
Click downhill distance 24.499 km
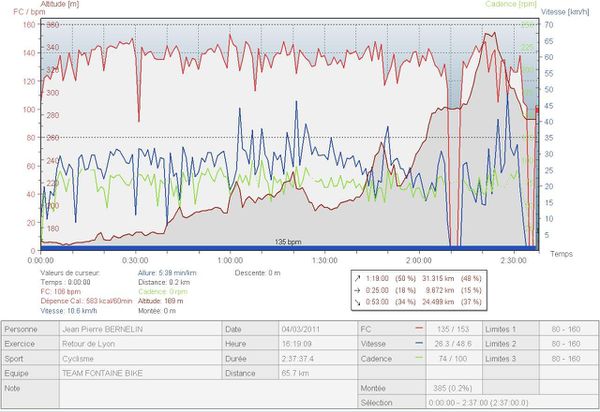point(438,302)
